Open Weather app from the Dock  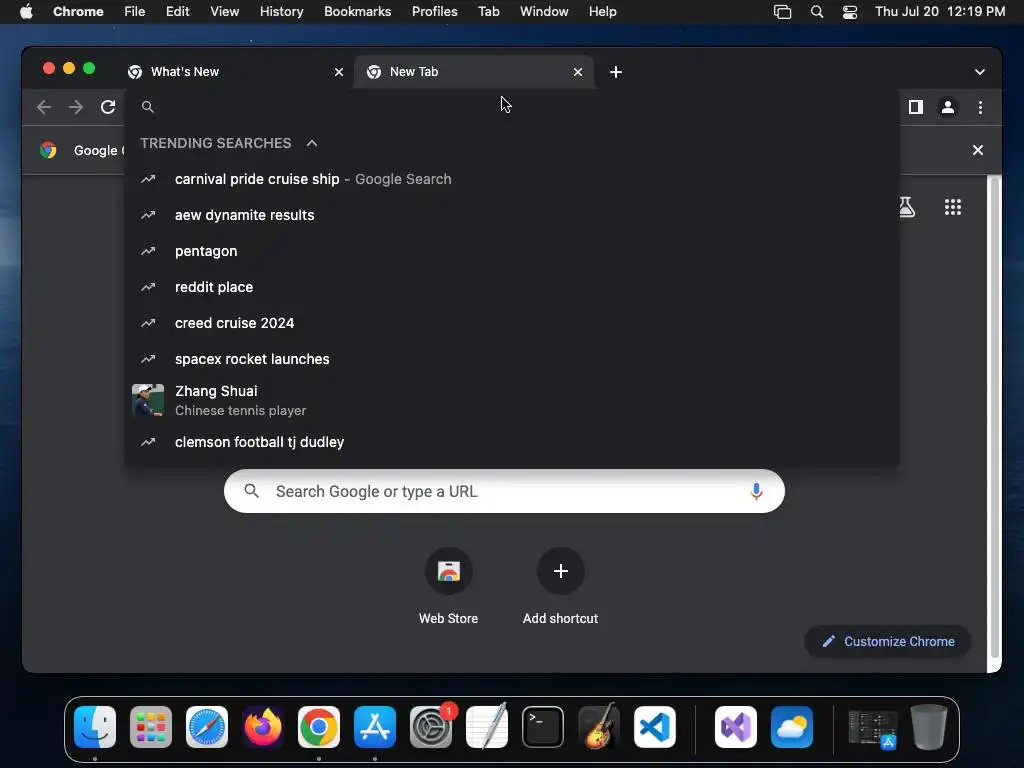click(x=792, y=727)
